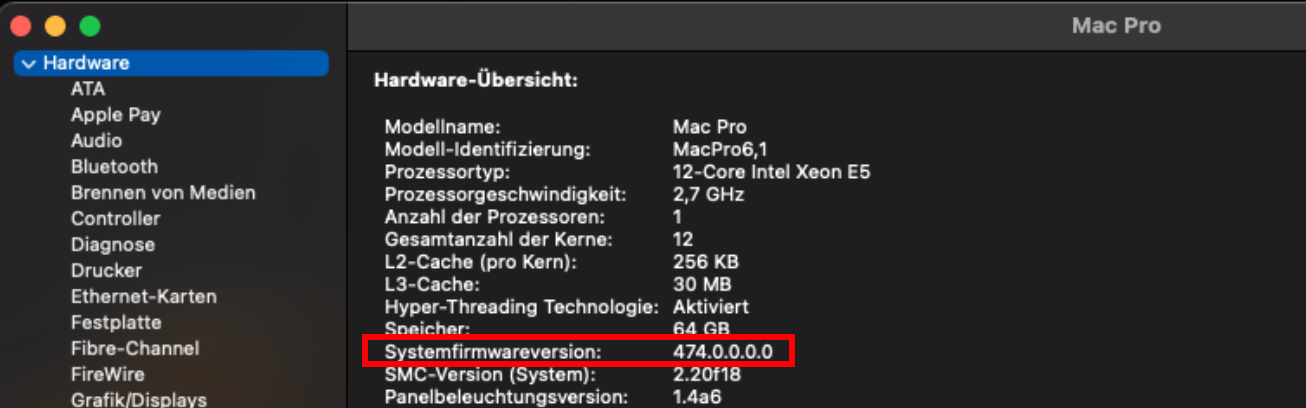
Task: Click the Systemfirmwareversion value 474.0.0.0.0
Action: tap(723, 353)
